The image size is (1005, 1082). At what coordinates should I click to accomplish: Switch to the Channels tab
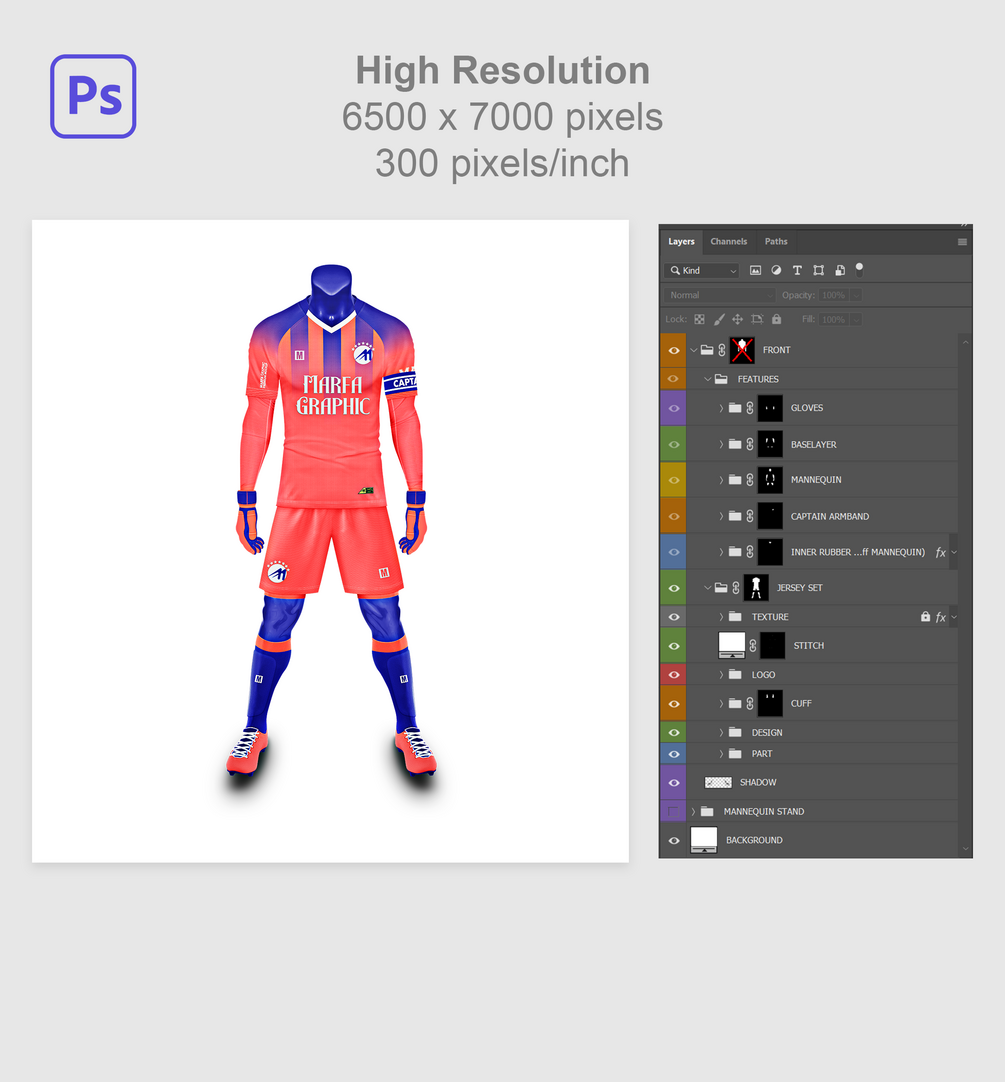tap(729, 242)
